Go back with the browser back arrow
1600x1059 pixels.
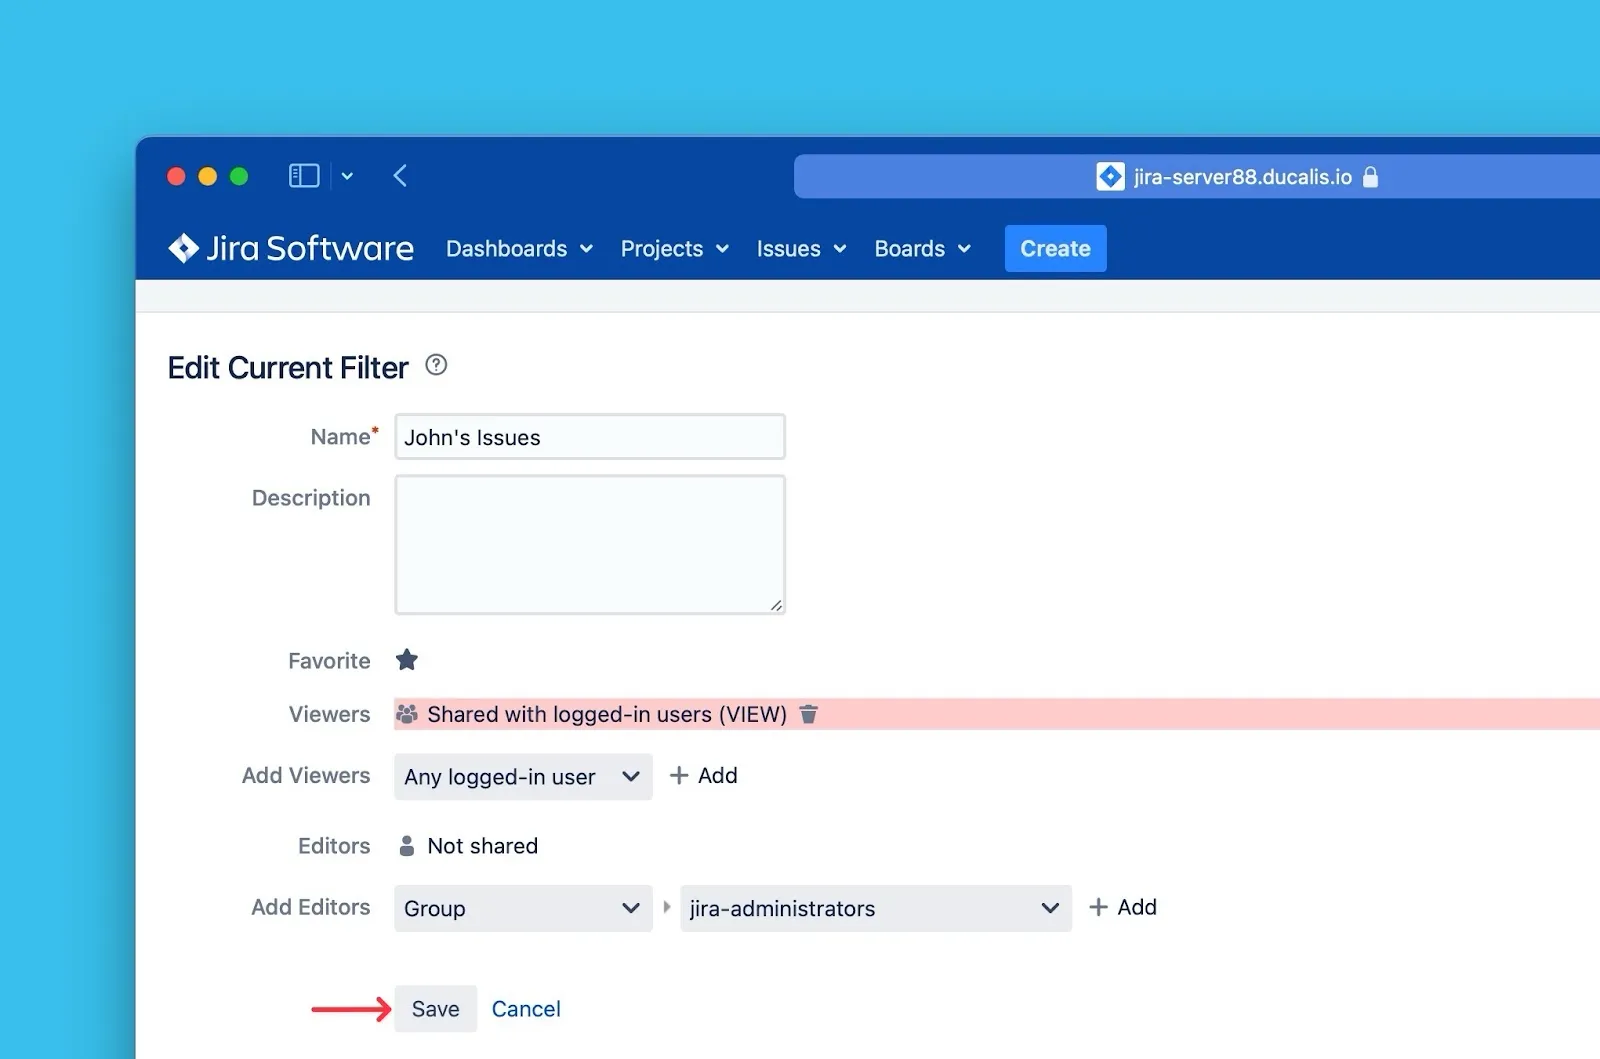(400, 176)
